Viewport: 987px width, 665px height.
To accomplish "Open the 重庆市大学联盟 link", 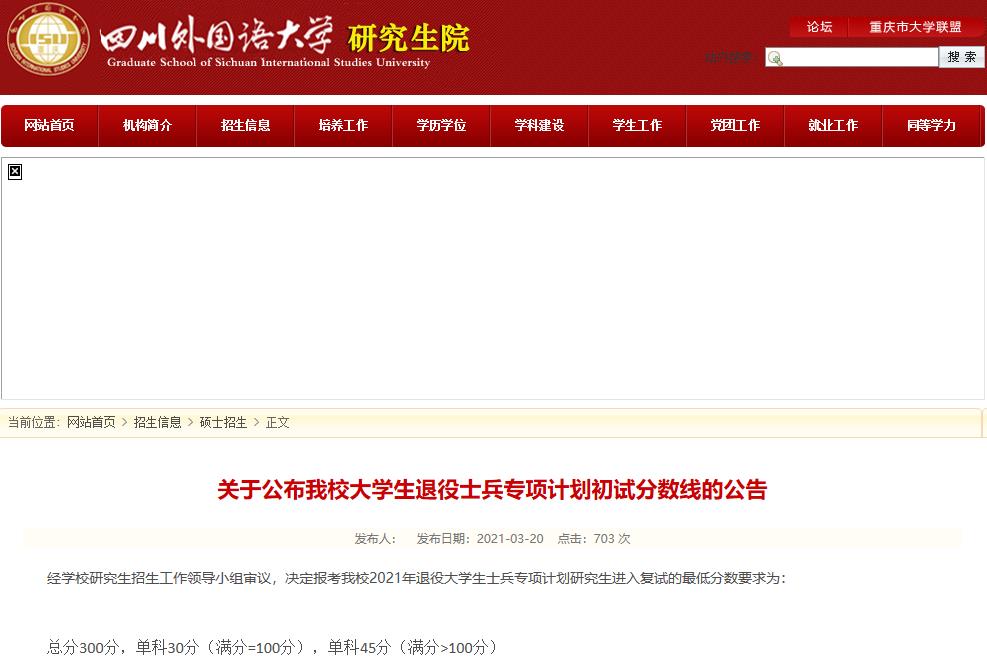I will tap(915, 27).
